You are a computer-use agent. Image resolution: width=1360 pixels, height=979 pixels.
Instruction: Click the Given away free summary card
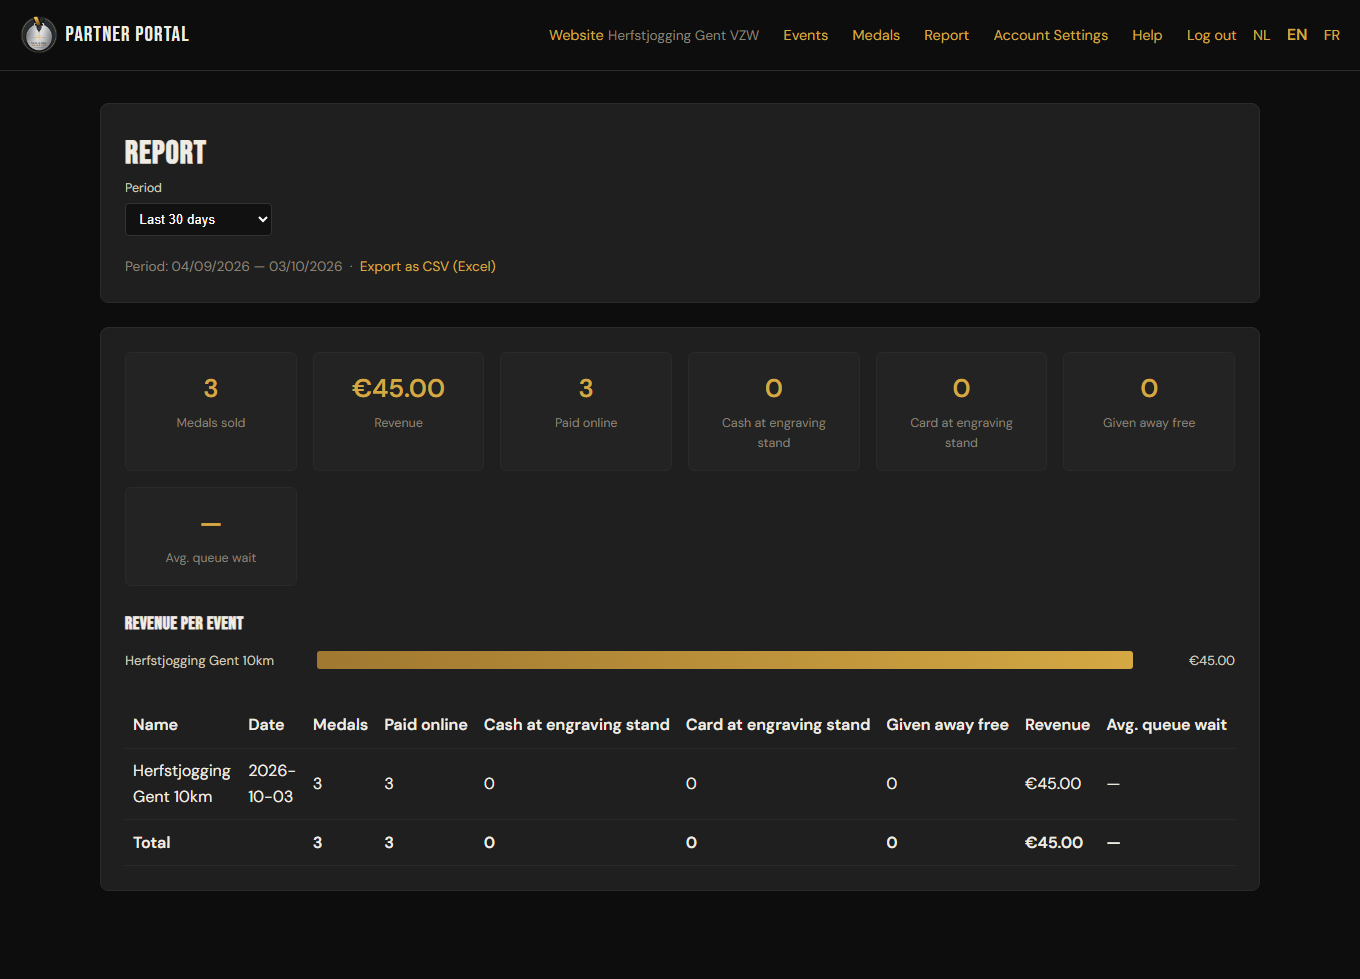(x=1149, y=411)
